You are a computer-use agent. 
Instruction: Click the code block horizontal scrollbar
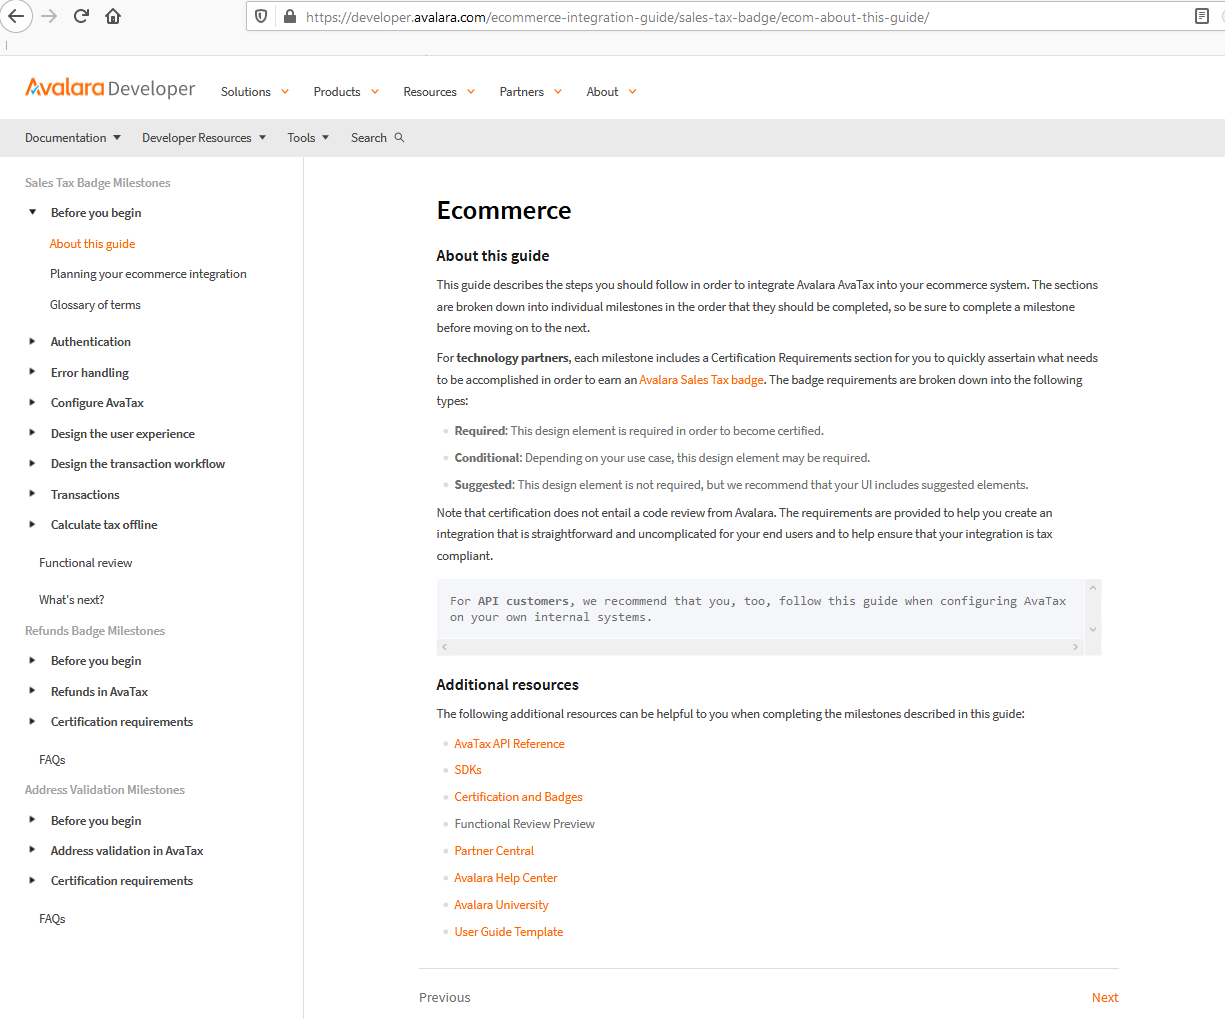[760, 647]
